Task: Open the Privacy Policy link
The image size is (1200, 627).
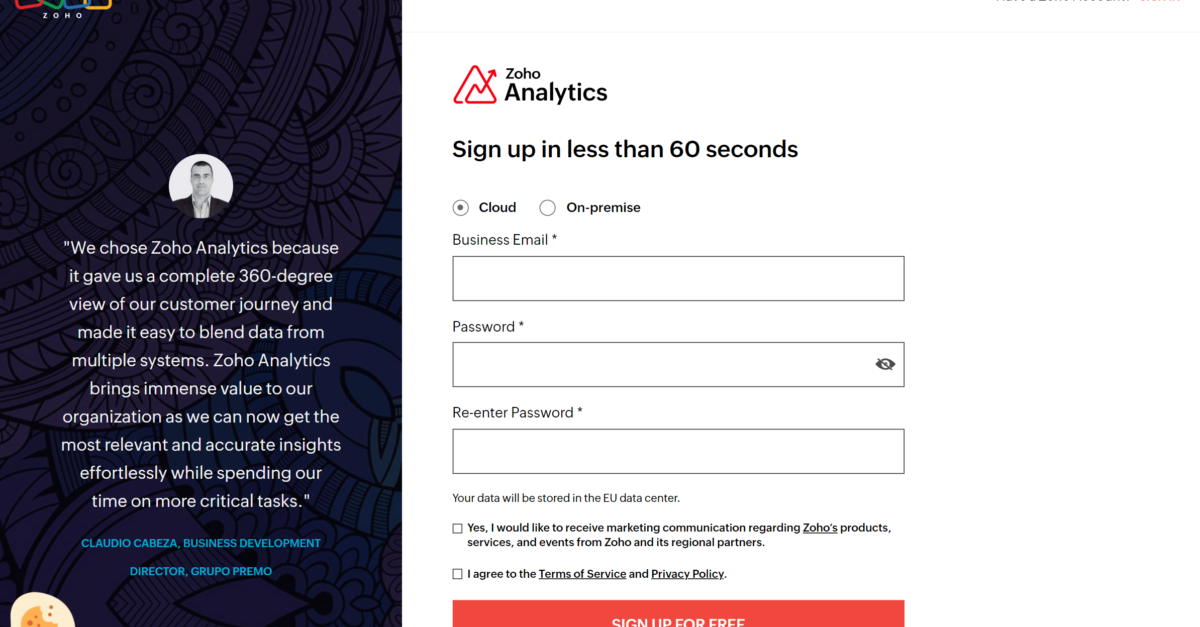Action: [x=687, y=573]
